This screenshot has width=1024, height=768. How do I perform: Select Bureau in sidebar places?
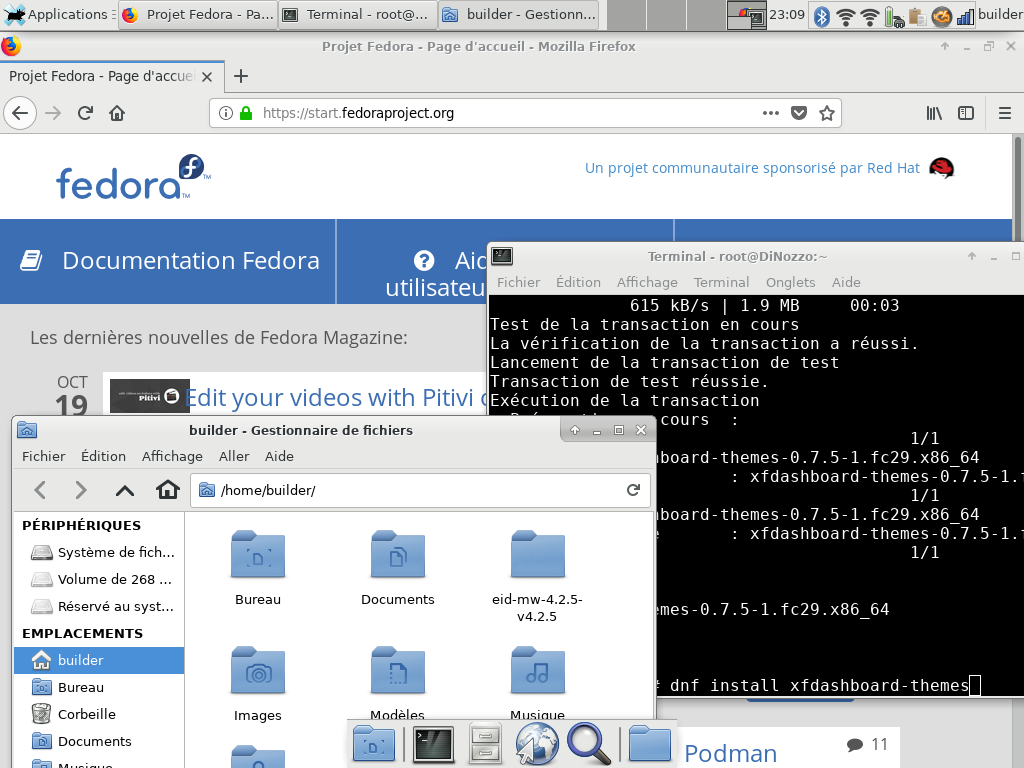point(99,687)
